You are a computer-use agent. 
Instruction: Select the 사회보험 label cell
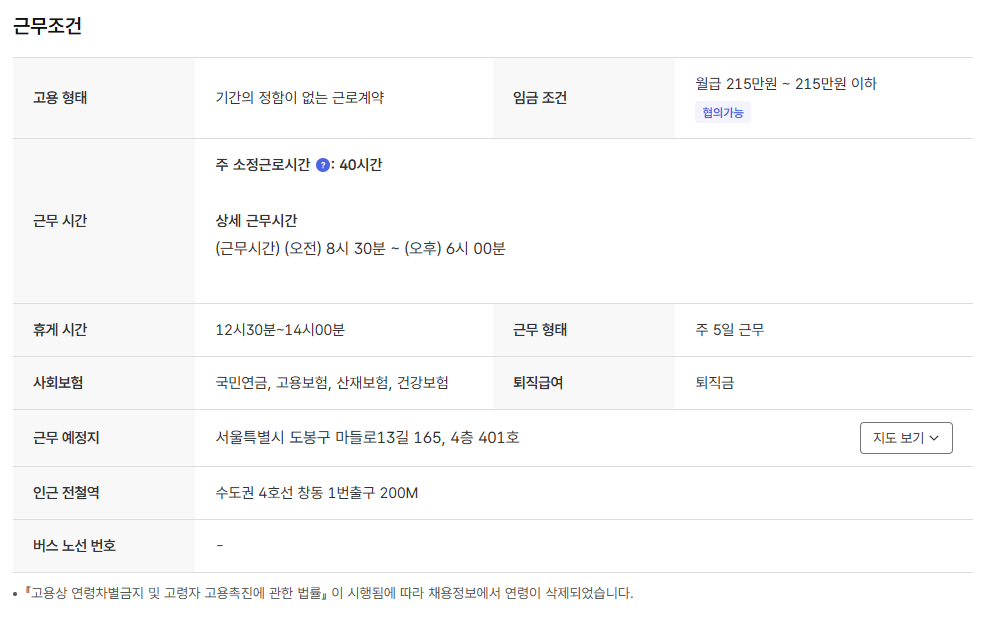(58, 383)
